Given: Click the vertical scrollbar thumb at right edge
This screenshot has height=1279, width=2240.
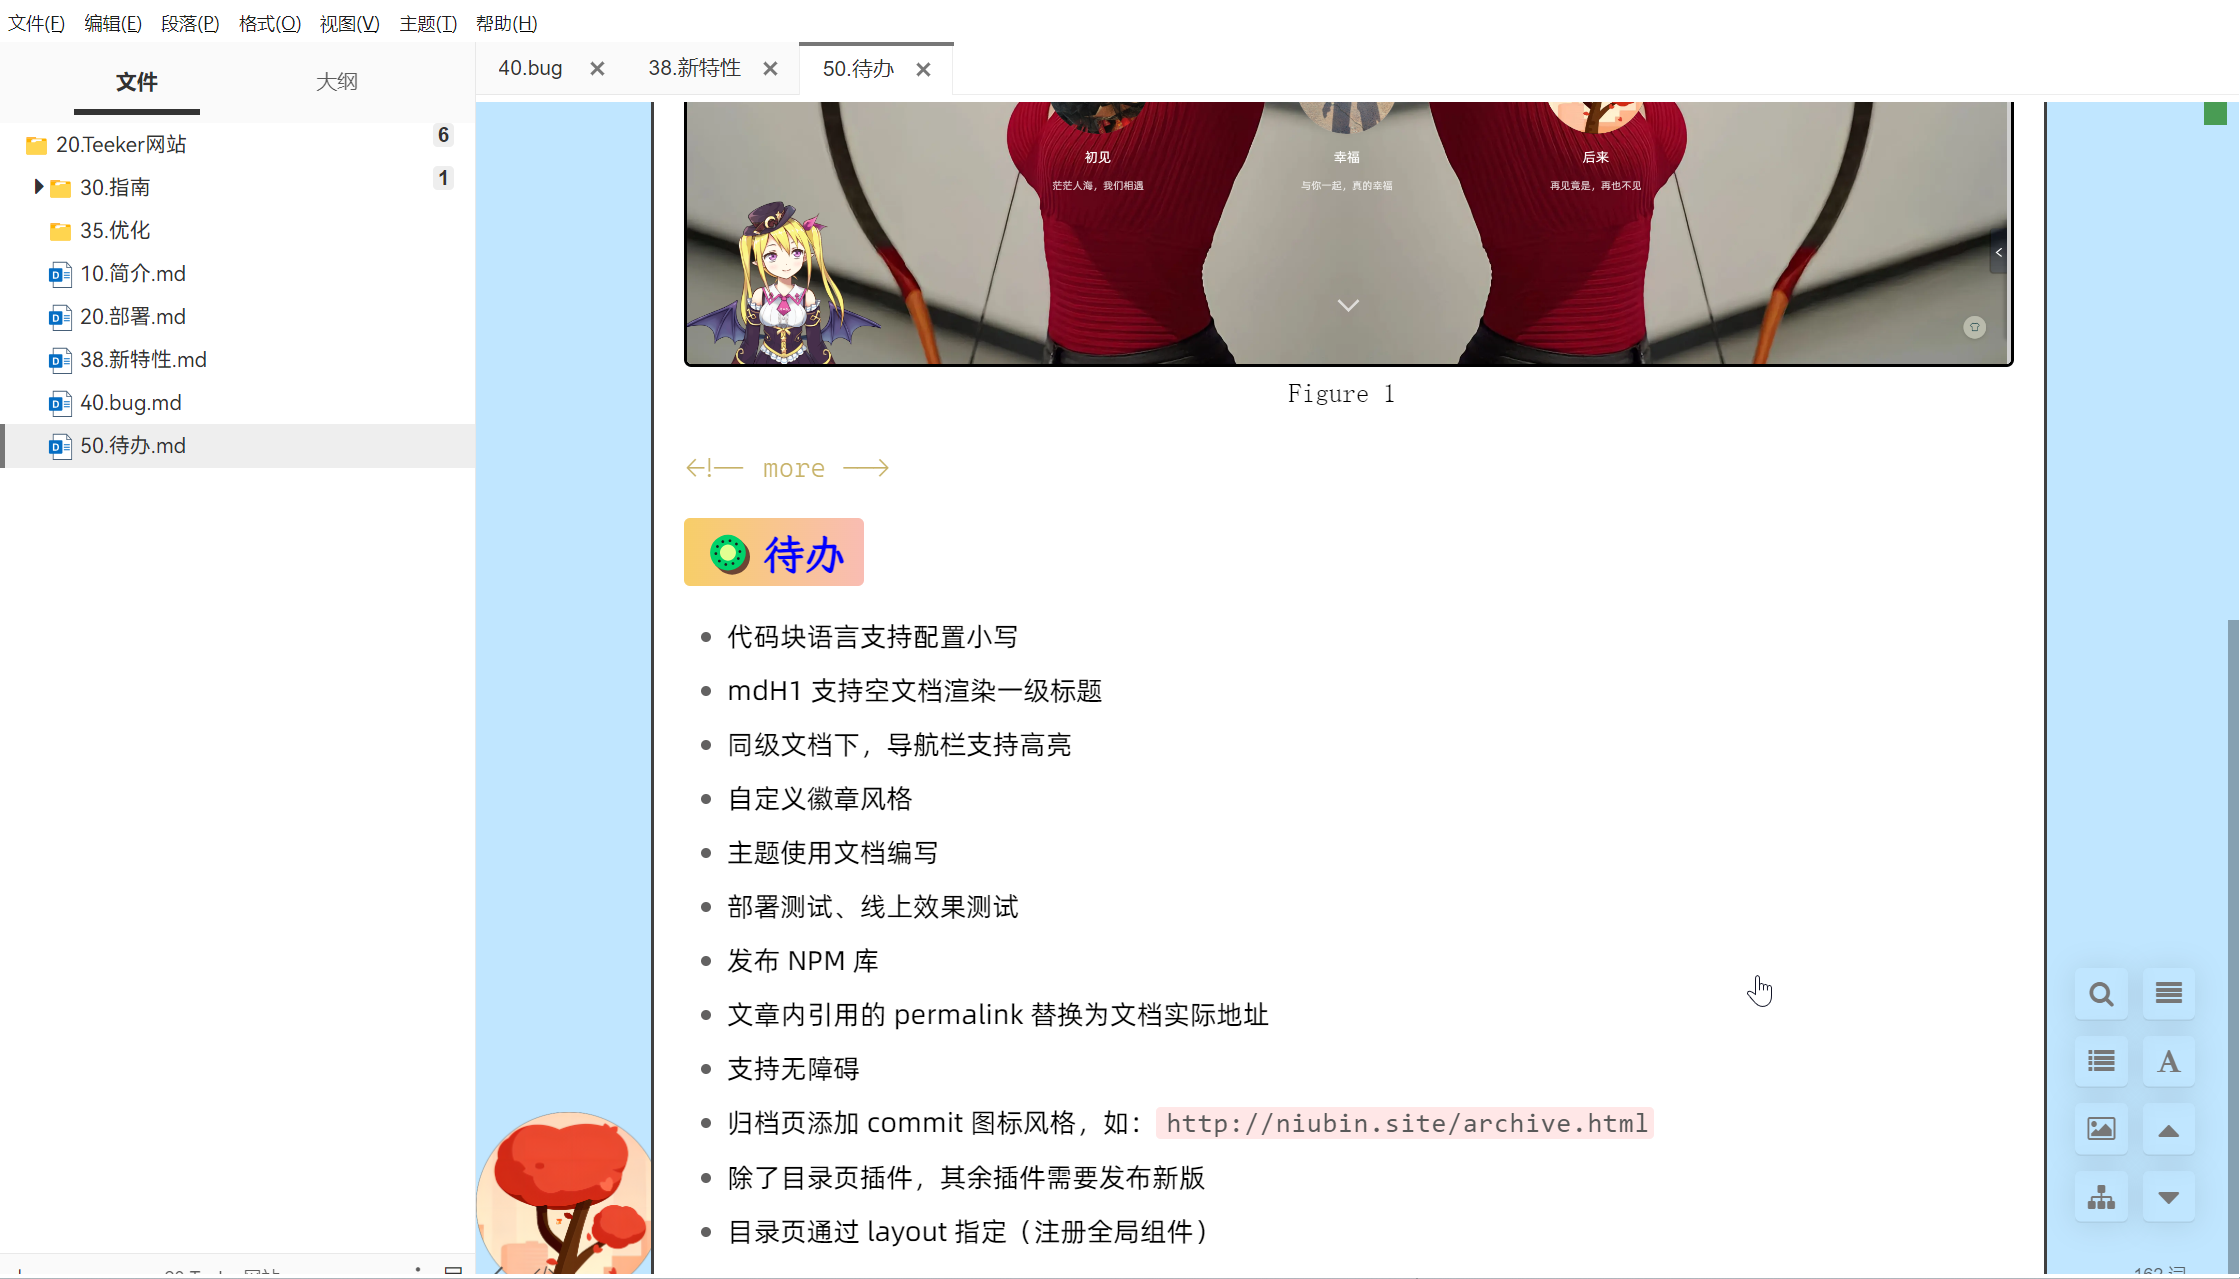Looking at the screenshot, I should (x=2233, y=945).
